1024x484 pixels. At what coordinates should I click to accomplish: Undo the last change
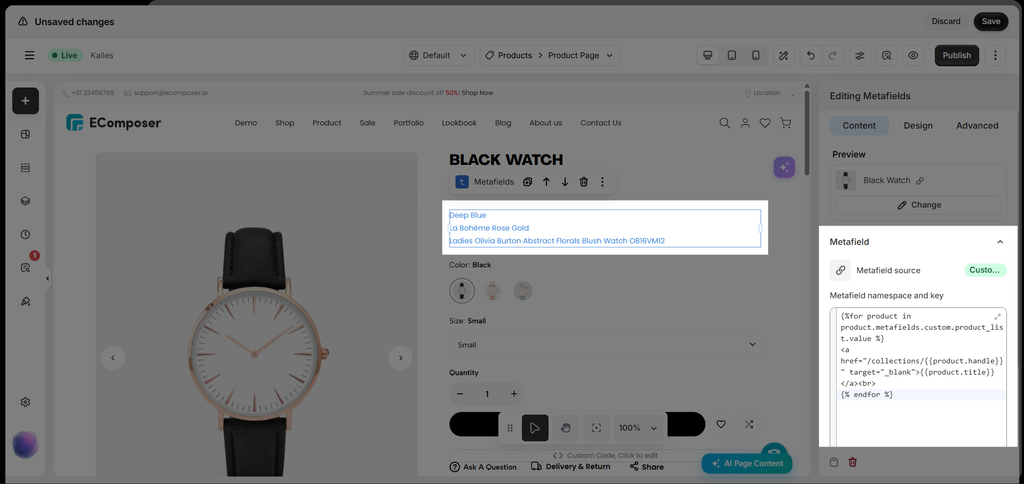point(810,56)
